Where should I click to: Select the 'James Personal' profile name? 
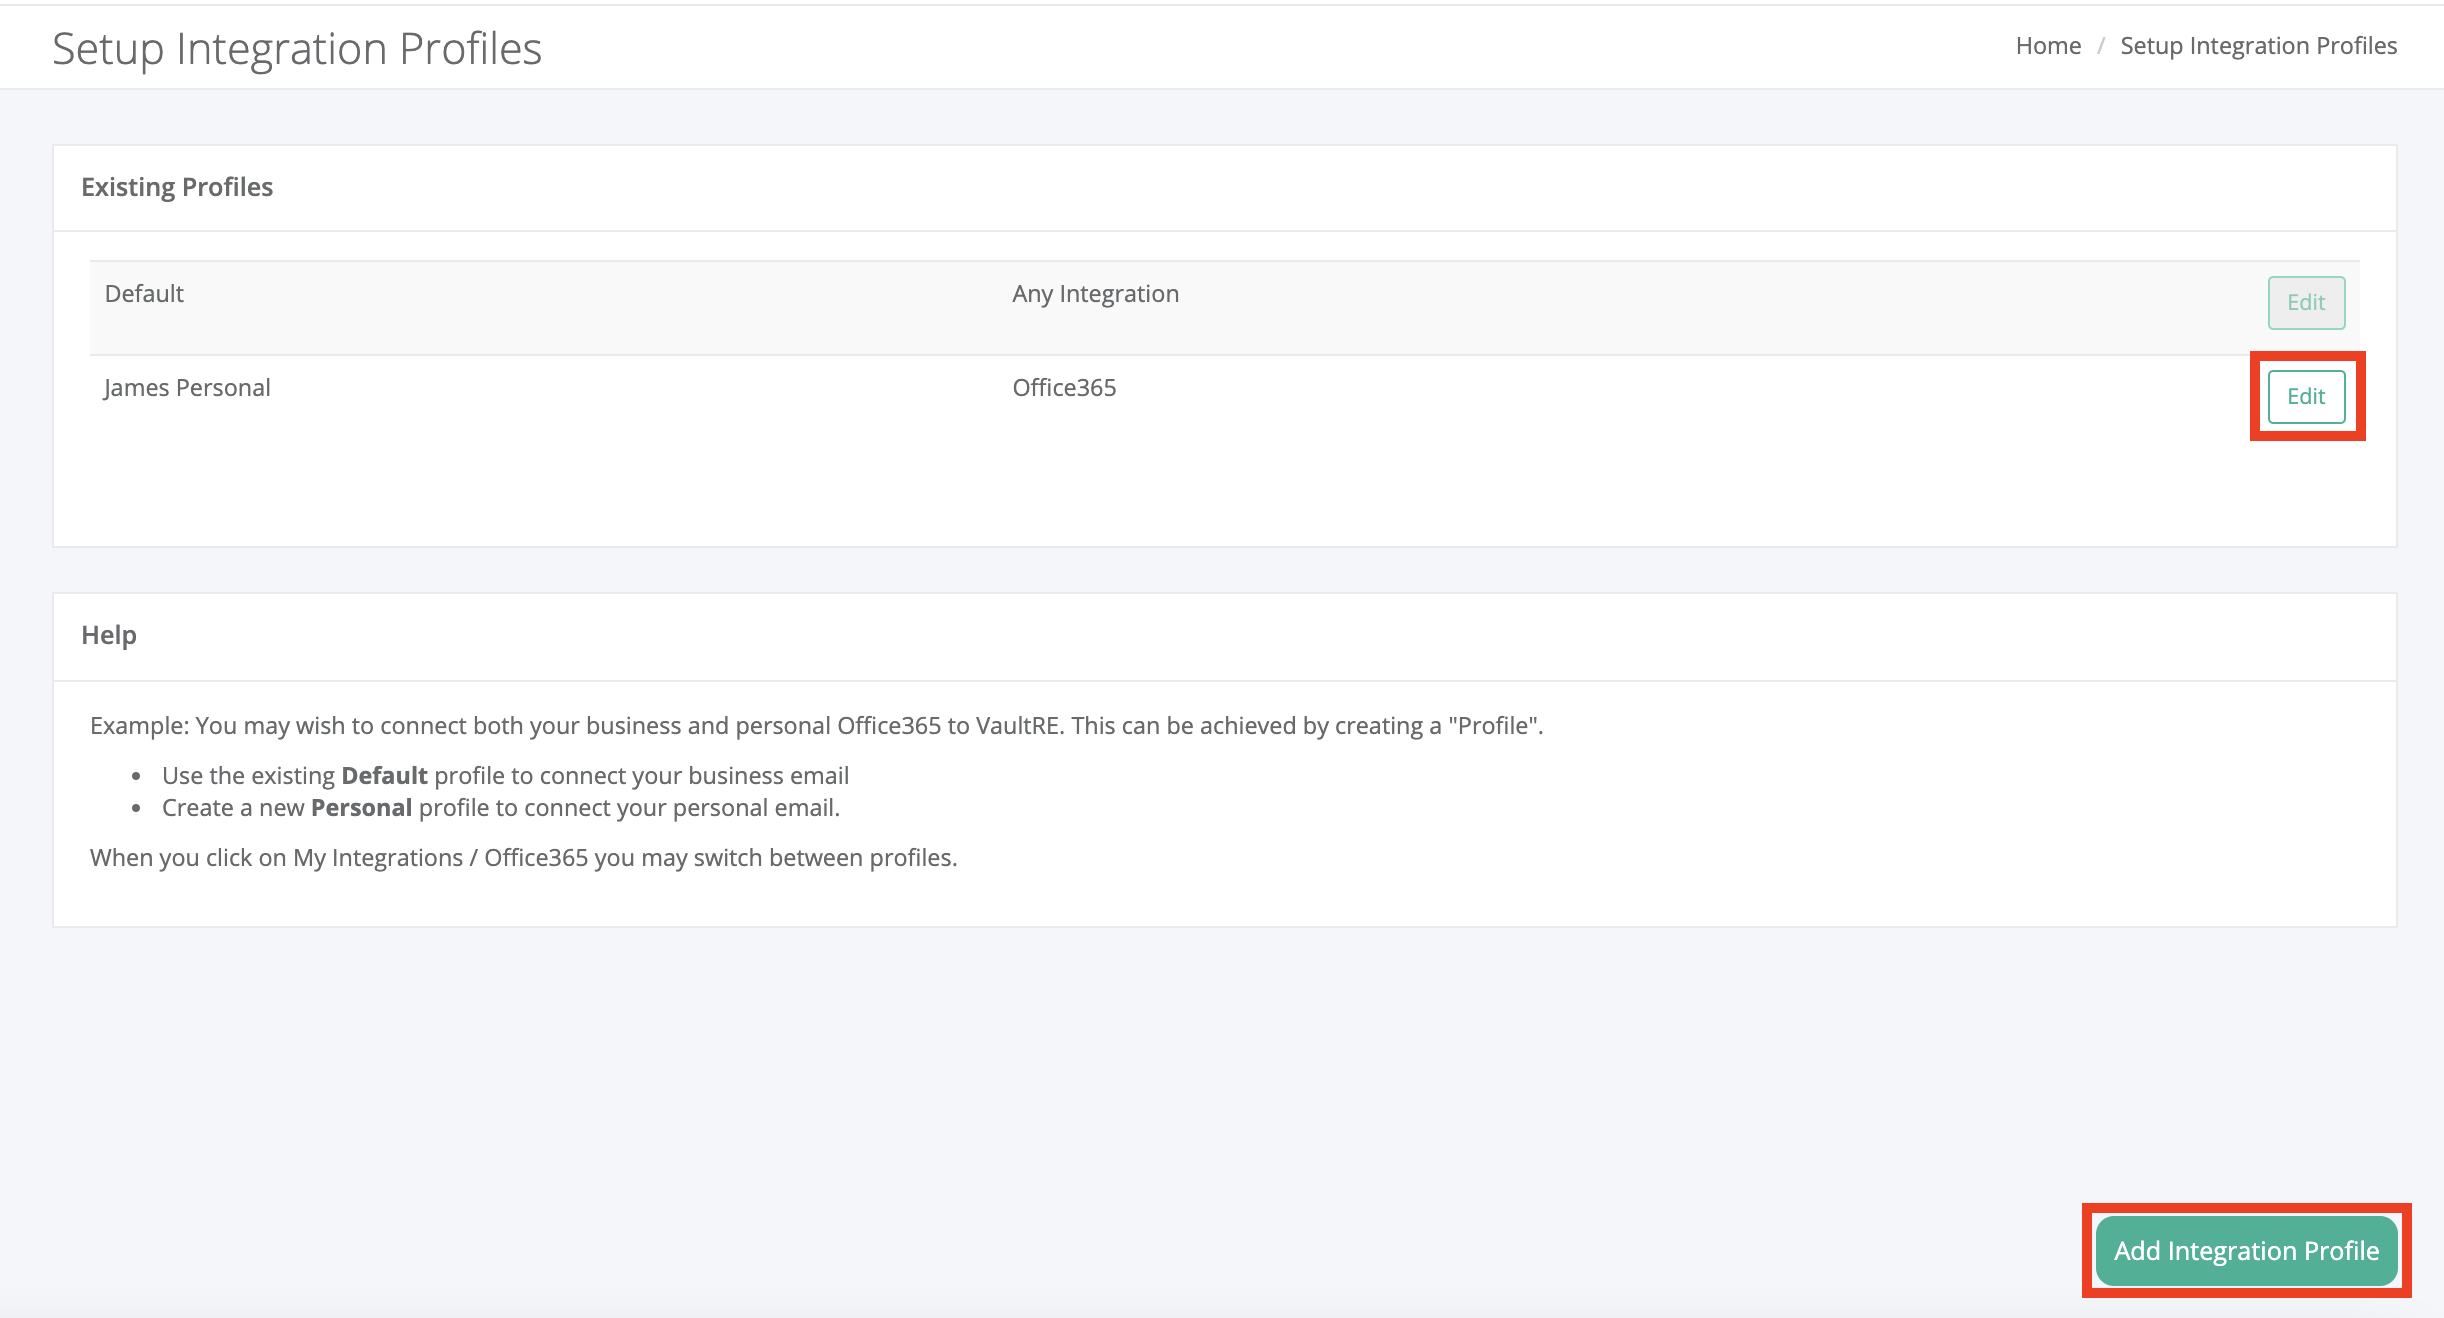point(187,388)
